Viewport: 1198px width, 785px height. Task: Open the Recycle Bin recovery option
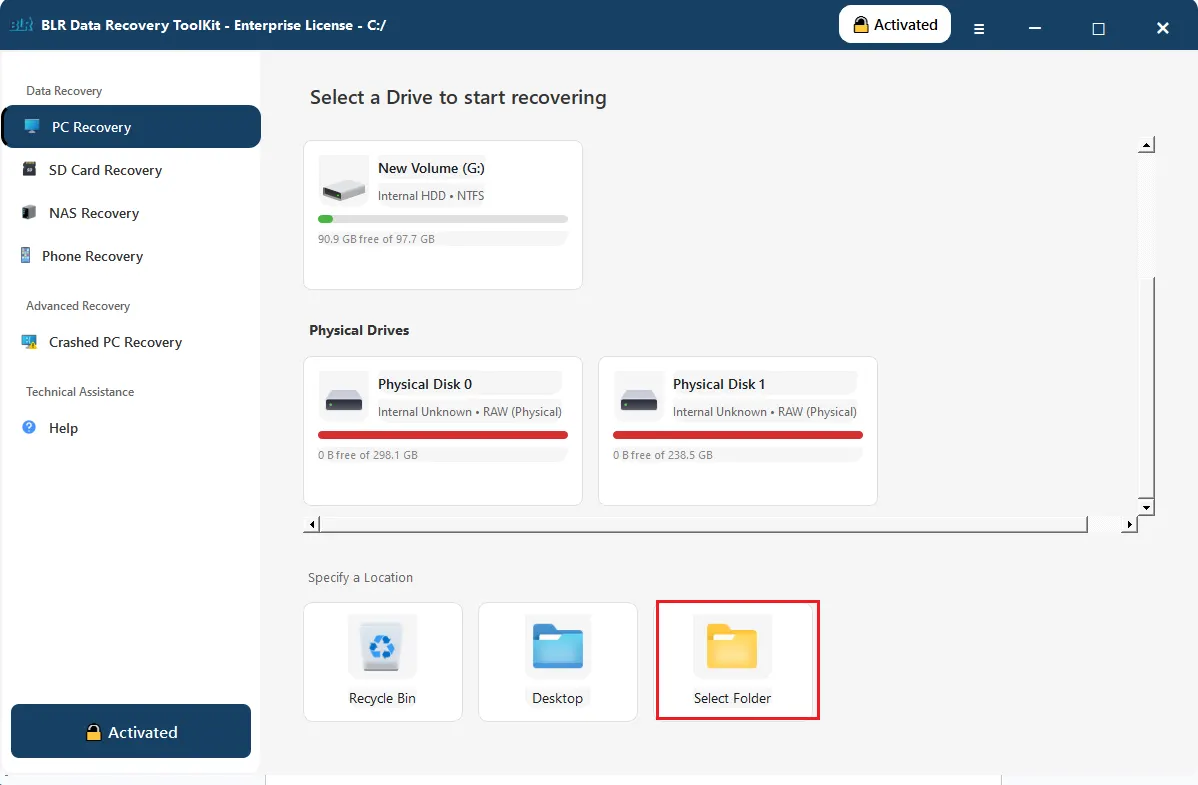382,660
